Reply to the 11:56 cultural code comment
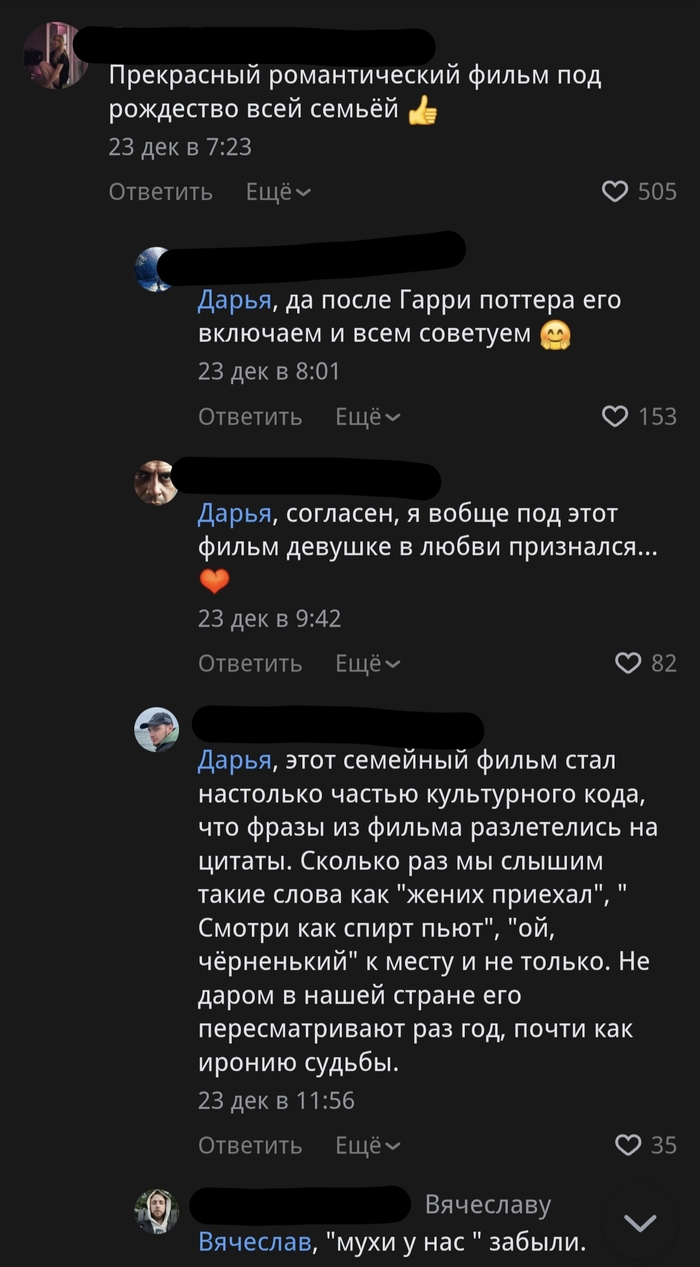This screenshot has width=700, height=1267. [x=250, y=1145]
